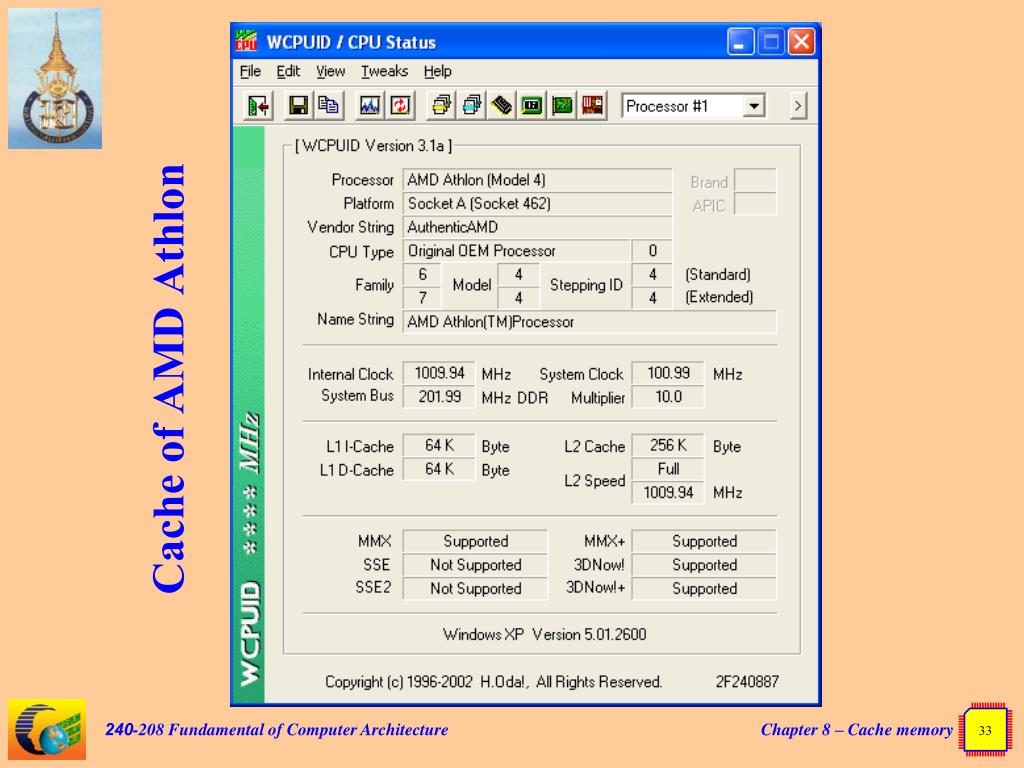Click the yellow stacked-windows toolbar icon
The width and height of the screenshot is (1024, 768).
point(441,106)
